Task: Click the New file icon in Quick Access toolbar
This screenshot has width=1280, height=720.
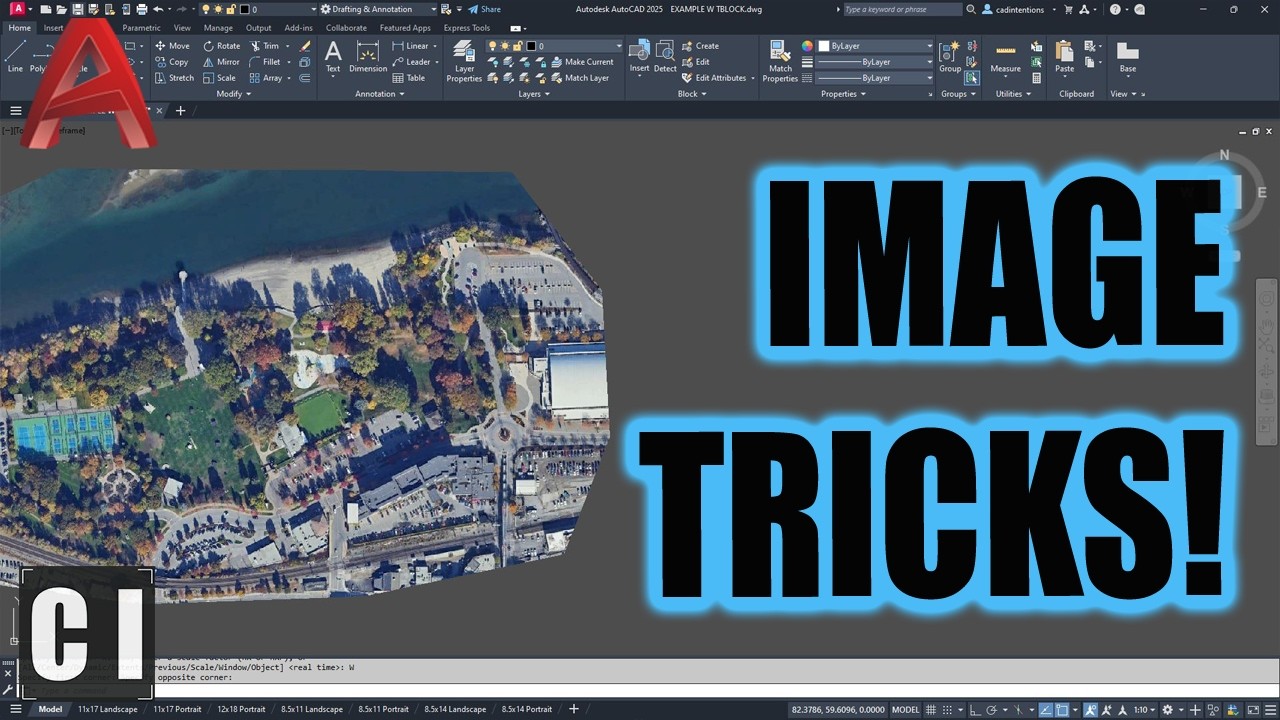Action: tap(46, 9)
